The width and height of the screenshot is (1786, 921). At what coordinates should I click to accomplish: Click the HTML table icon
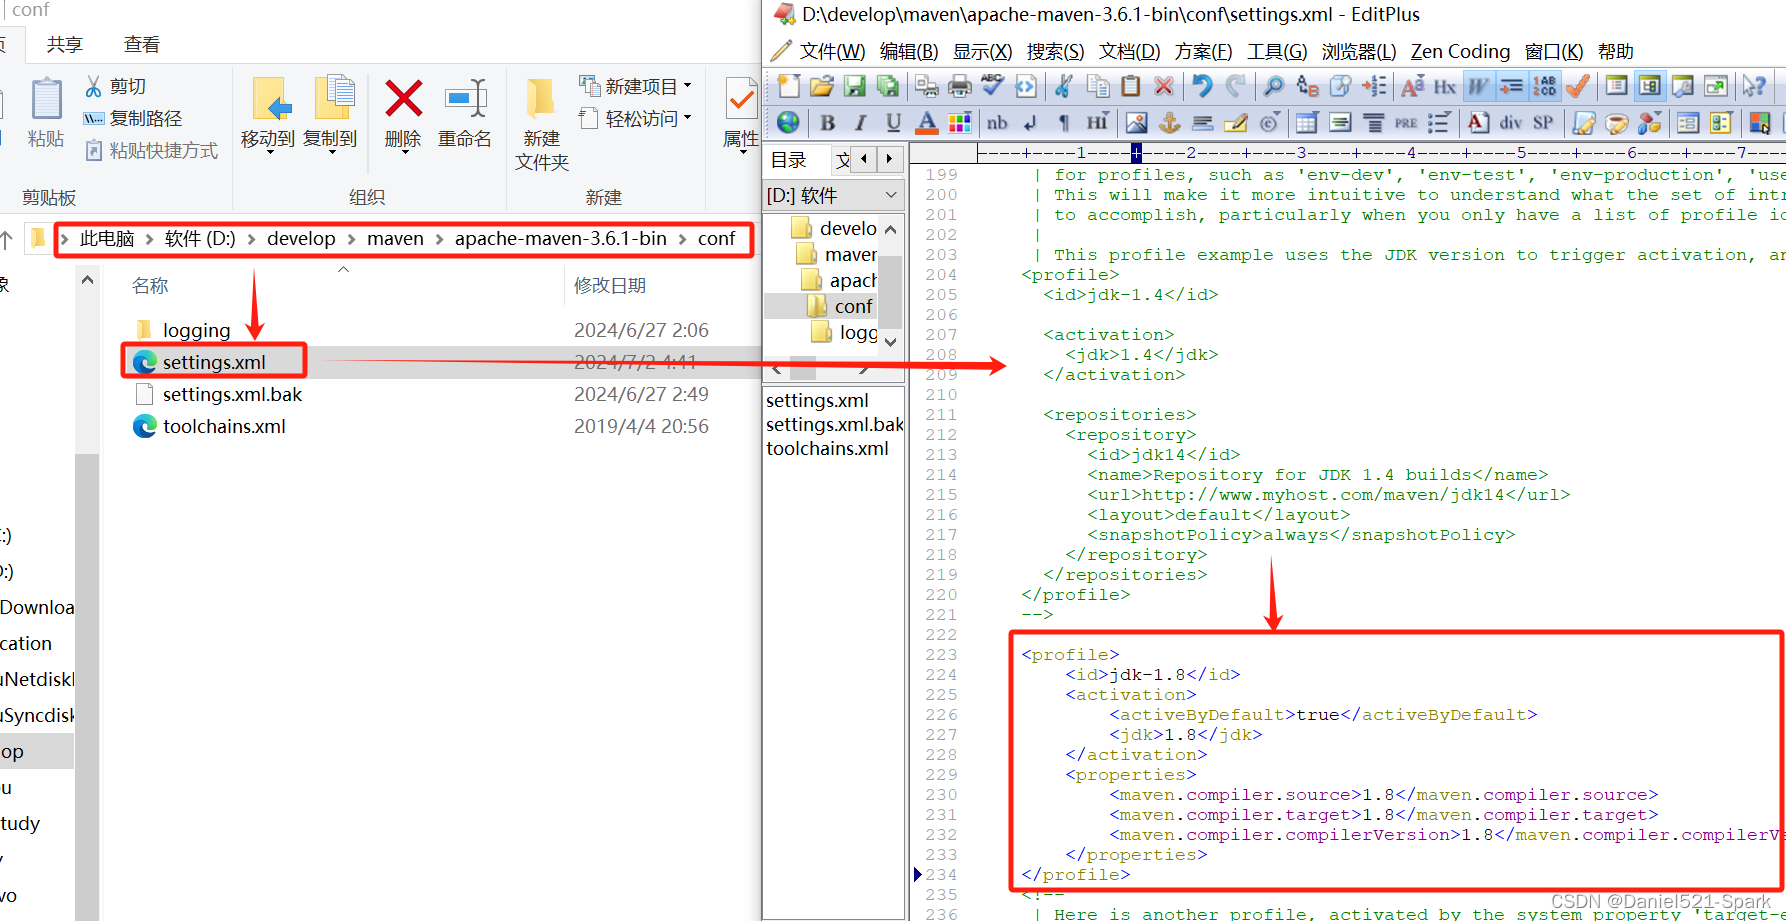pos(1306,123)
